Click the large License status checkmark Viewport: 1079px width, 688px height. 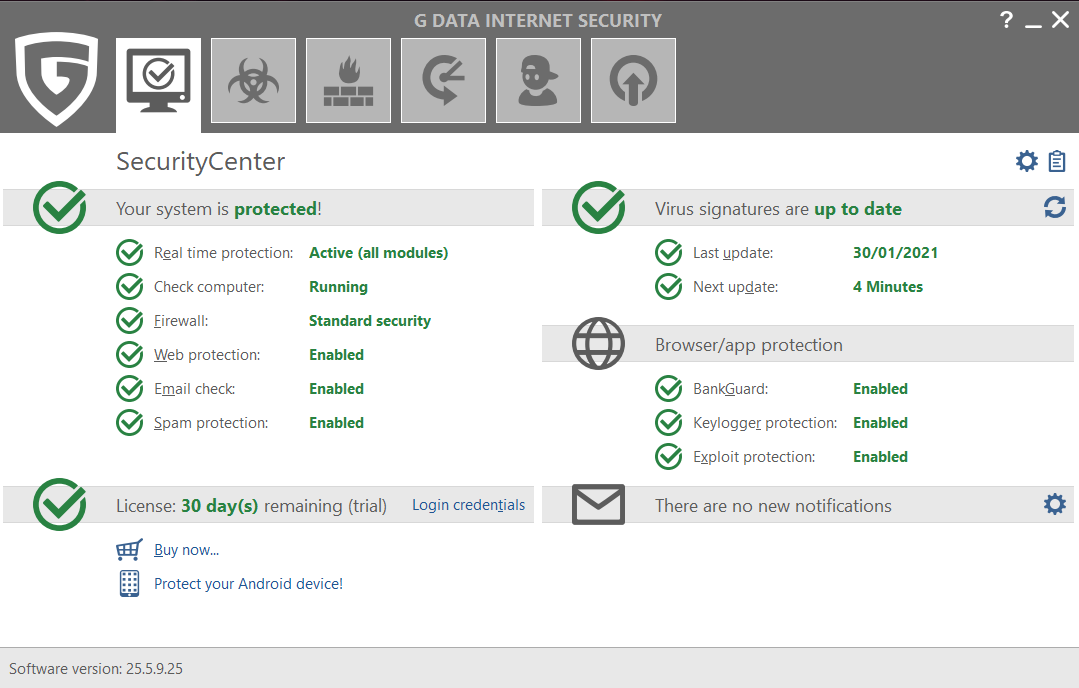pos(60,504)
